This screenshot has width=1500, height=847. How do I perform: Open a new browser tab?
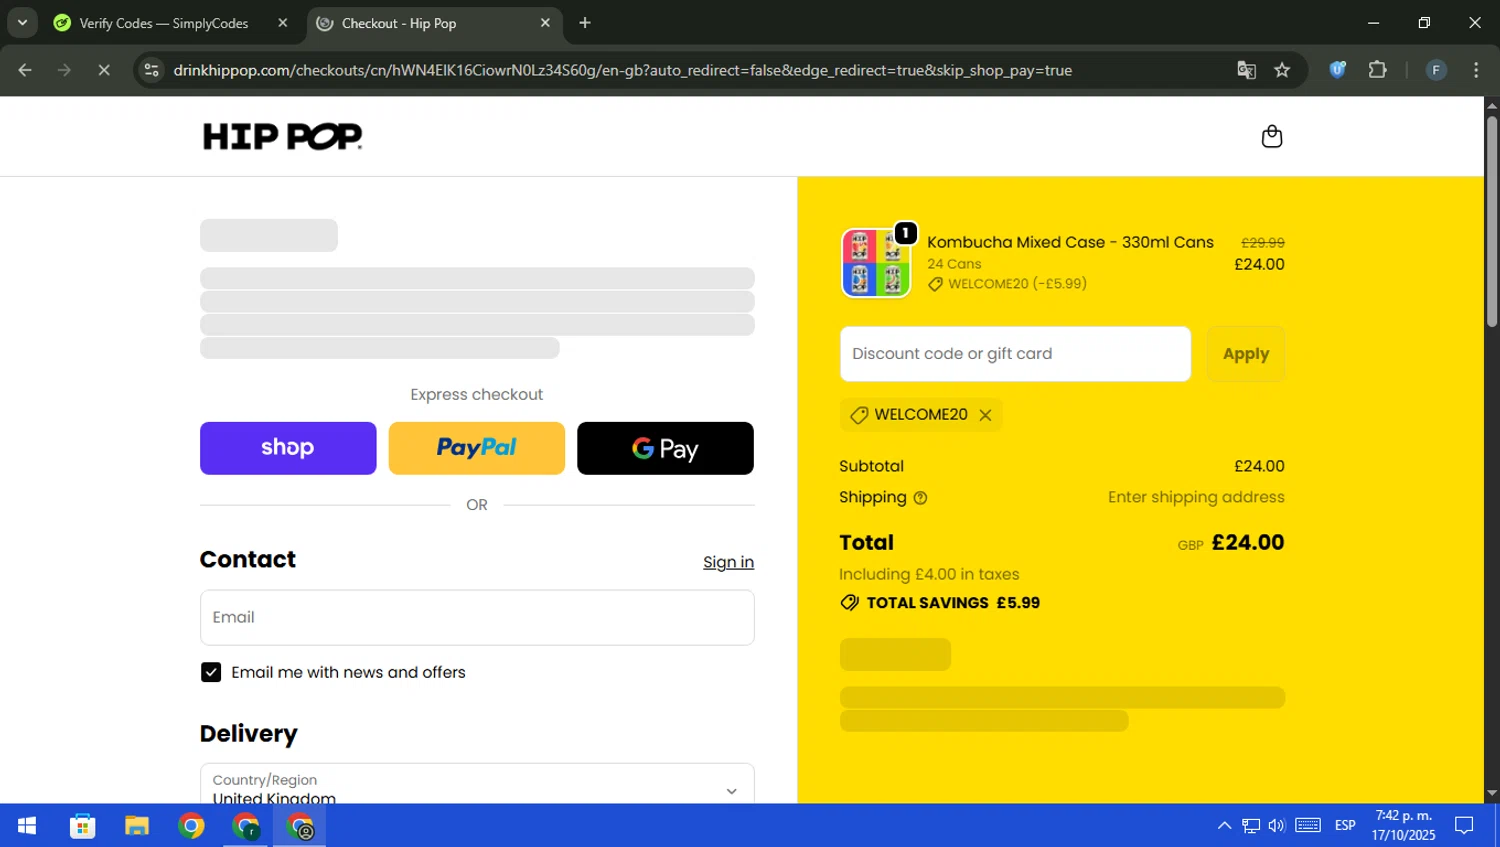[585, 23]
